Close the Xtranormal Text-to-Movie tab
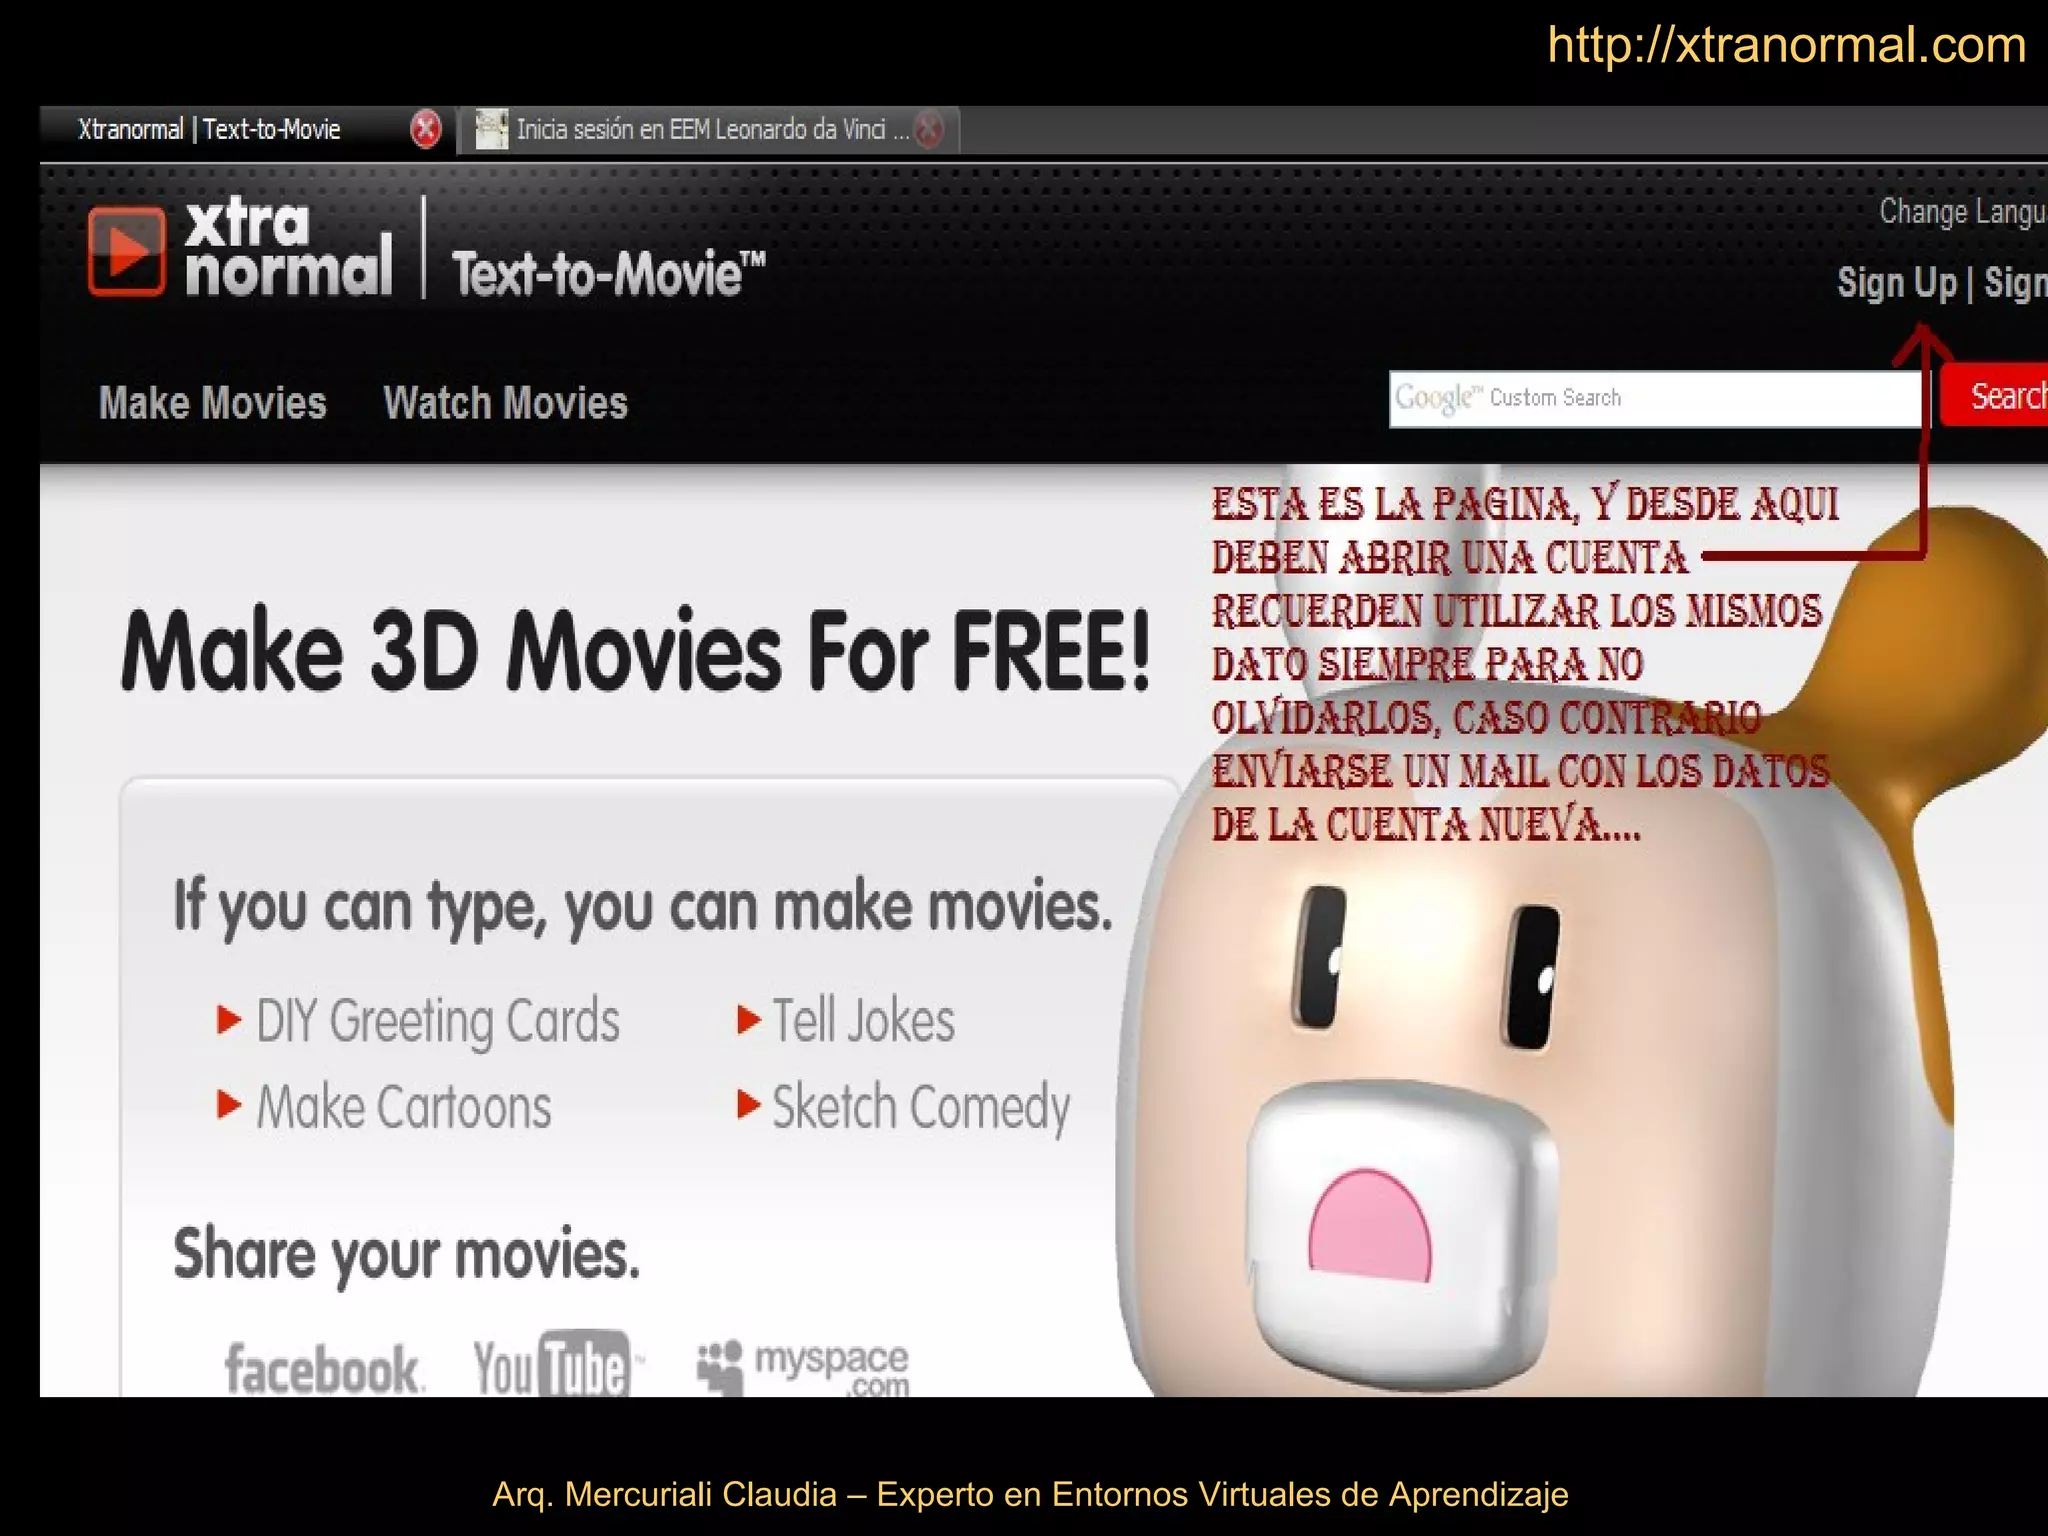The image size is (2048, 1536). (x=426, y=129)
